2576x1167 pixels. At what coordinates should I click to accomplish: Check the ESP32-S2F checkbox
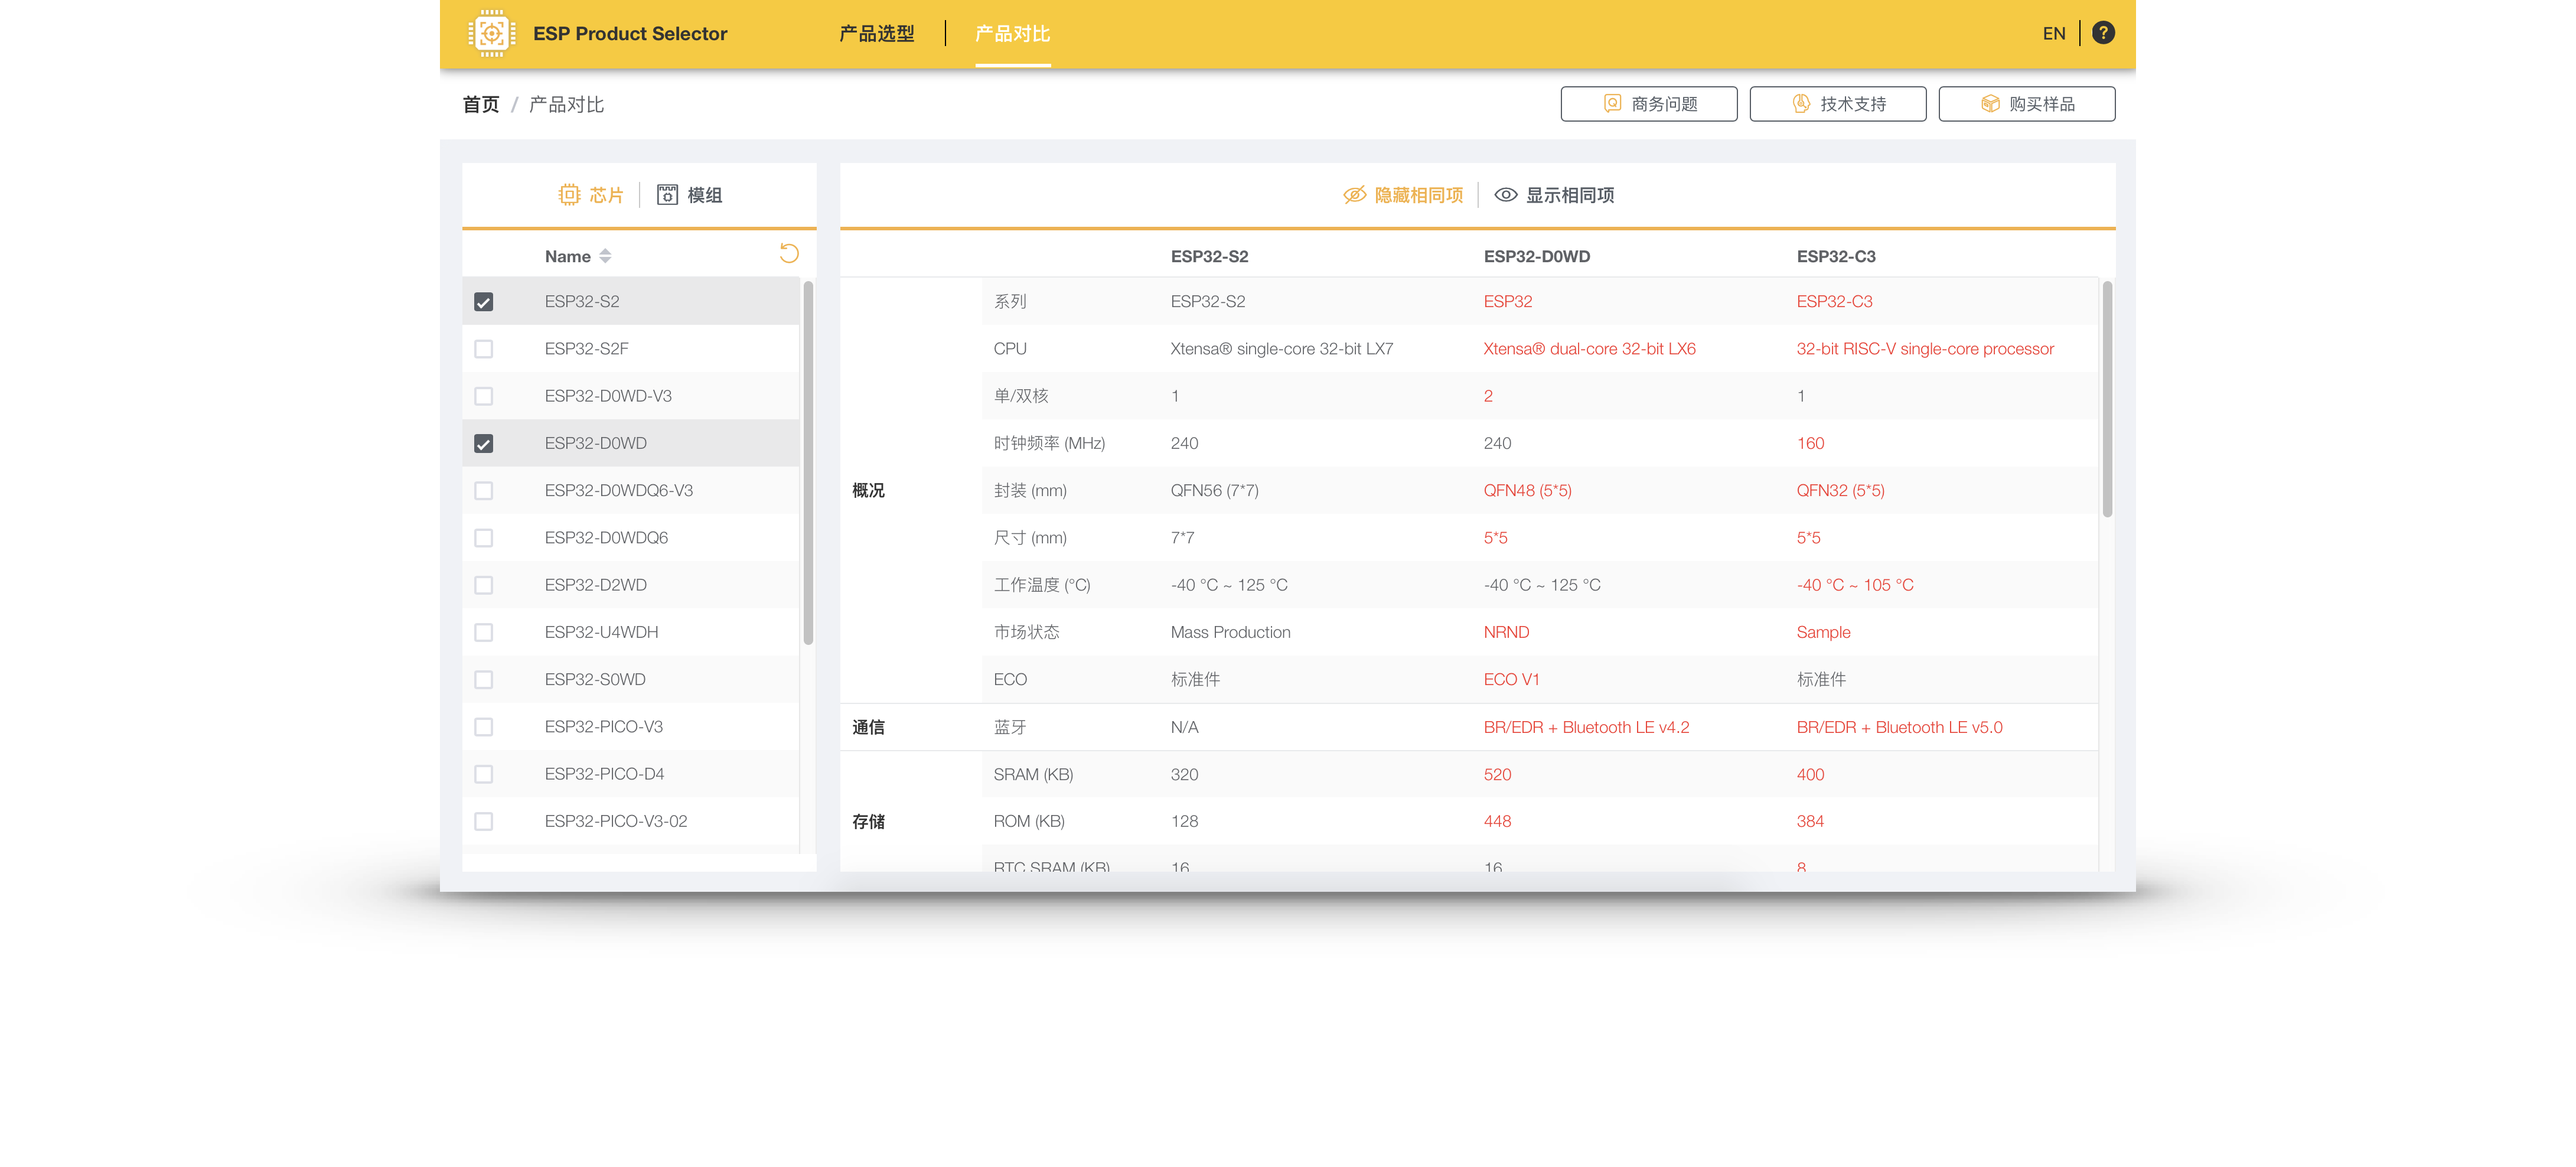click(x=484, y=349)
